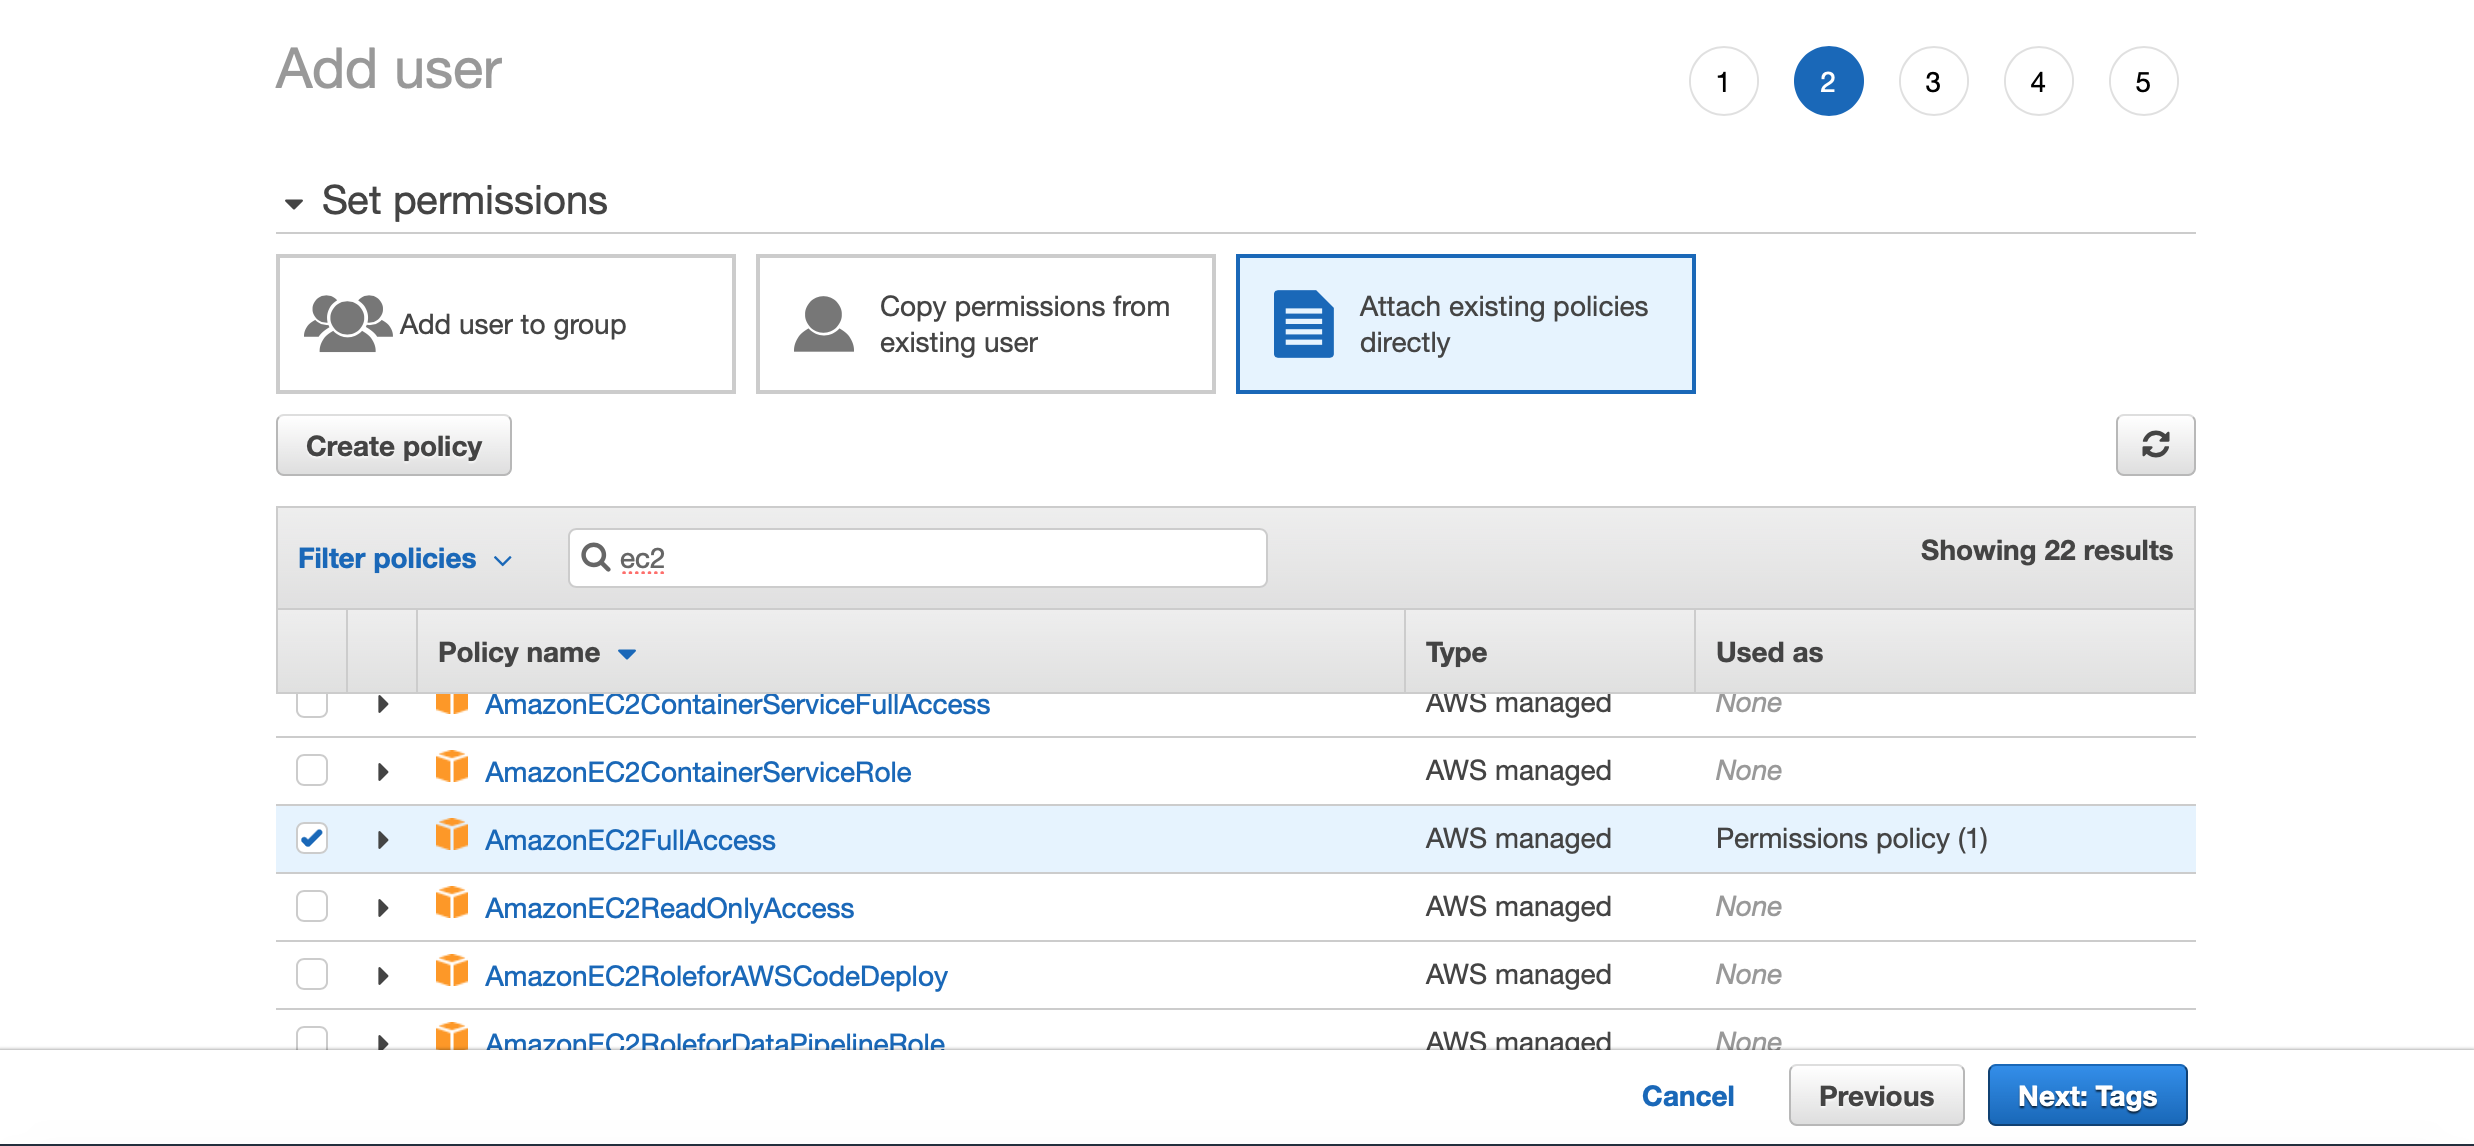The height and width of the screenshot is (1146, 2474).
Task: Click the single user icon on Copy permissions card
Action: coord(824,324)
